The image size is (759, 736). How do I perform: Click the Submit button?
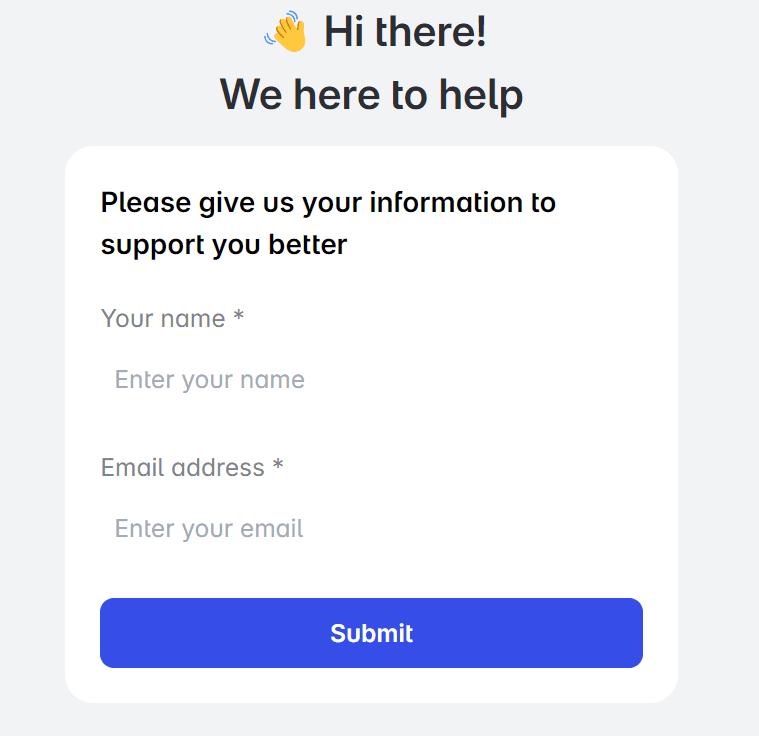371,633
